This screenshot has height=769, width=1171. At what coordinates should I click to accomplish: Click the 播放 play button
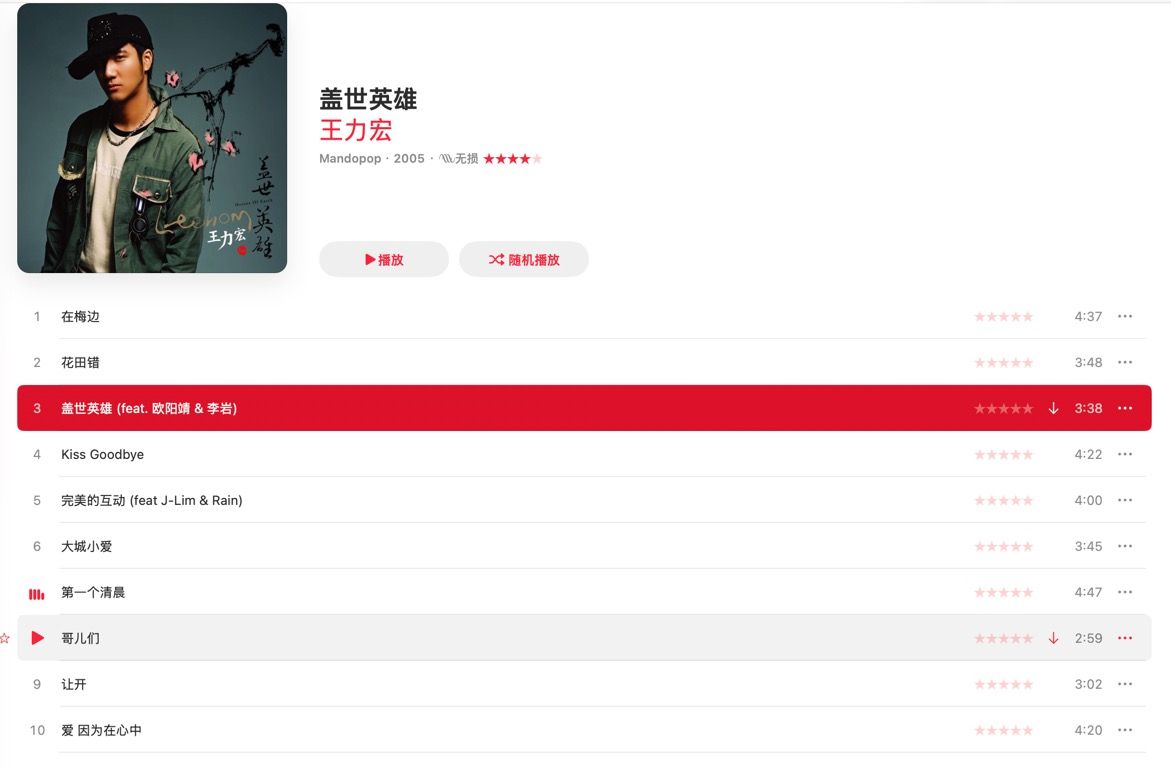(384, 259)
